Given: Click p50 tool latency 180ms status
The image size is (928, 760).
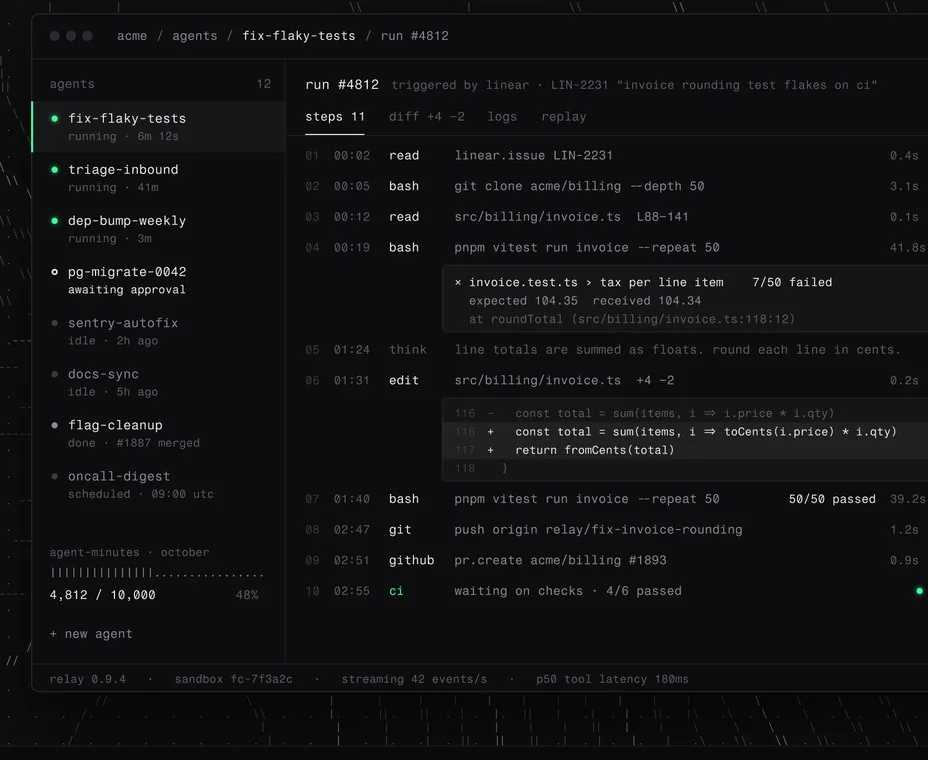Looking at the screenshot, I should (x=612, y=679).
